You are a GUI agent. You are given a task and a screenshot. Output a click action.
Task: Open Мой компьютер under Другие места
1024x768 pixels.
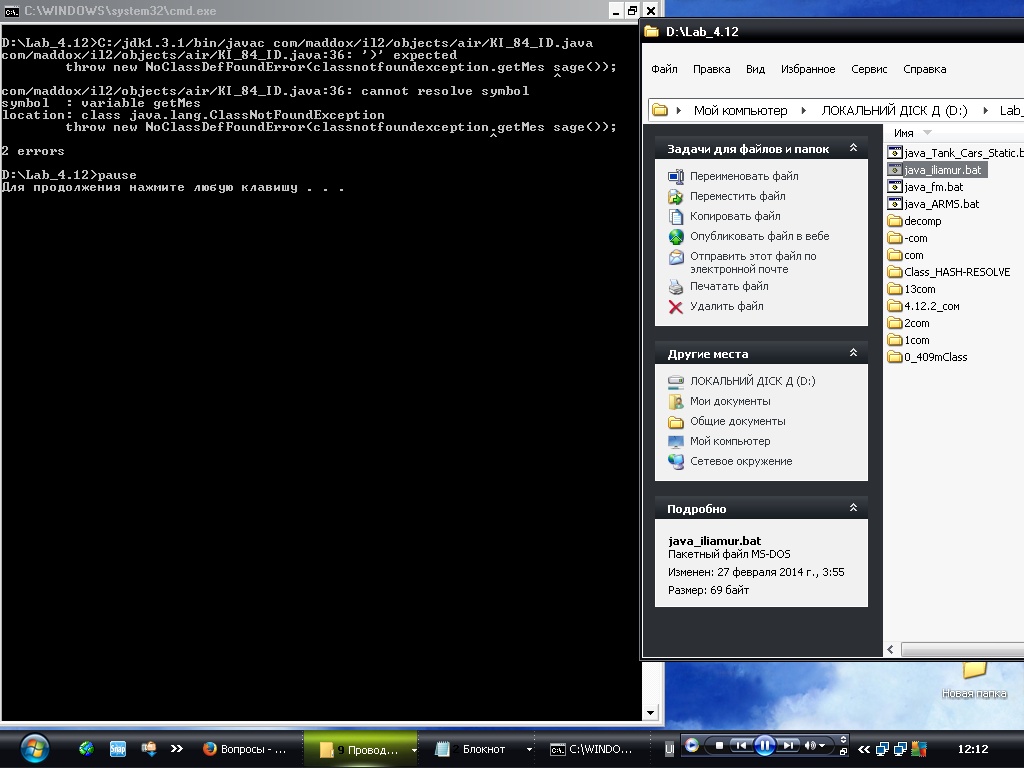pyautogui.click(x=730, y=441)
